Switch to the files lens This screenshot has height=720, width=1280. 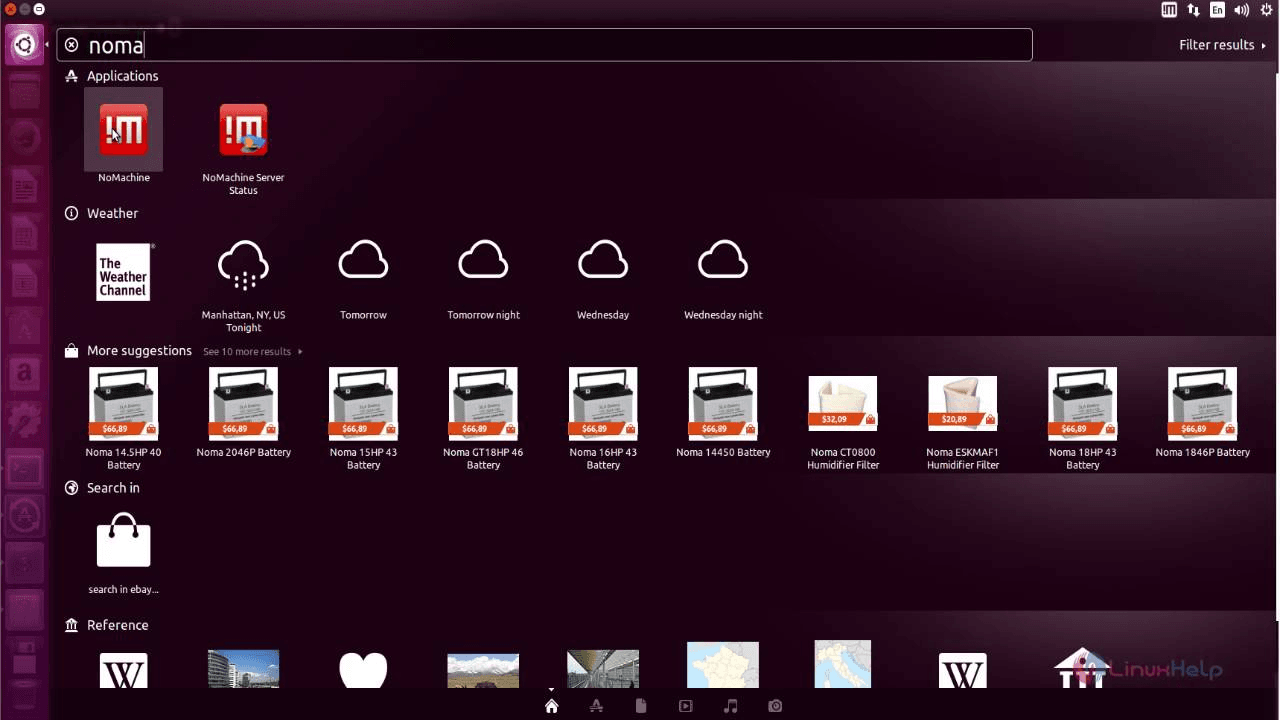pos(641,706)
